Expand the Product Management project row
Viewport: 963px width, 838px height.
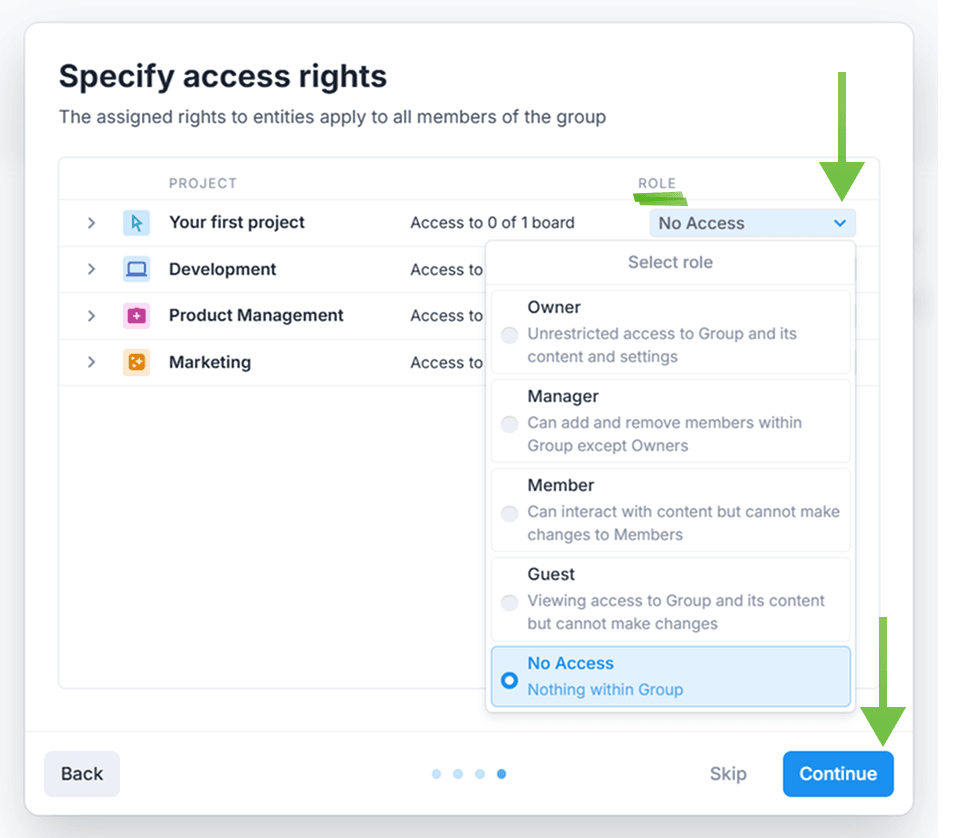91,316
